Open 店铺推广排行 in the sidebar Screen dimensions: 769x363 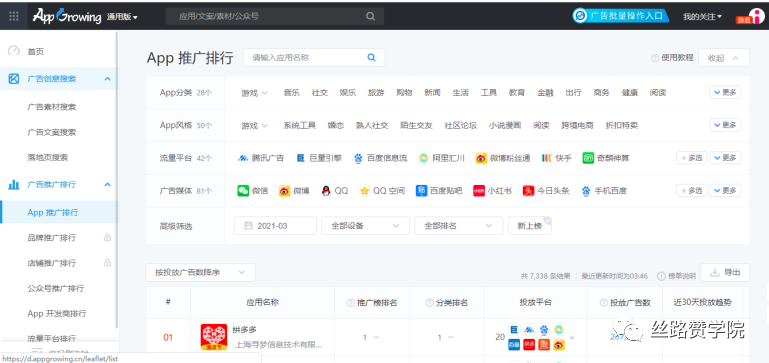pos(51,263)
